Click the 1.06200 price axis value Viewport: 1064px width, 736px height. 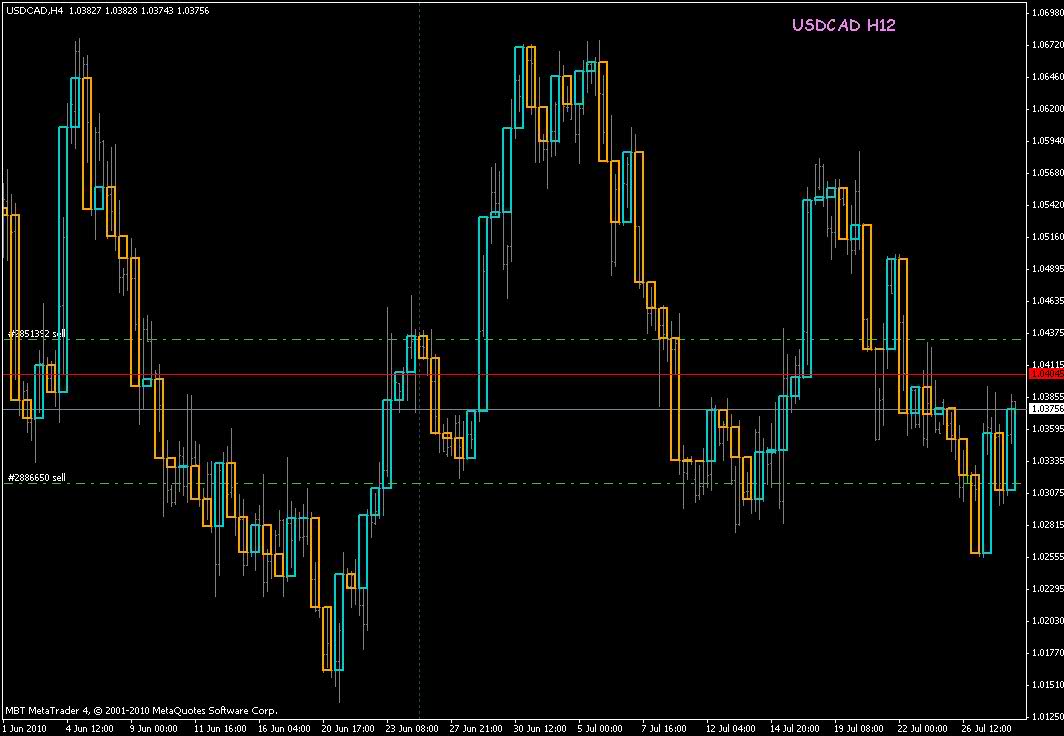(x=1047, y=108)
